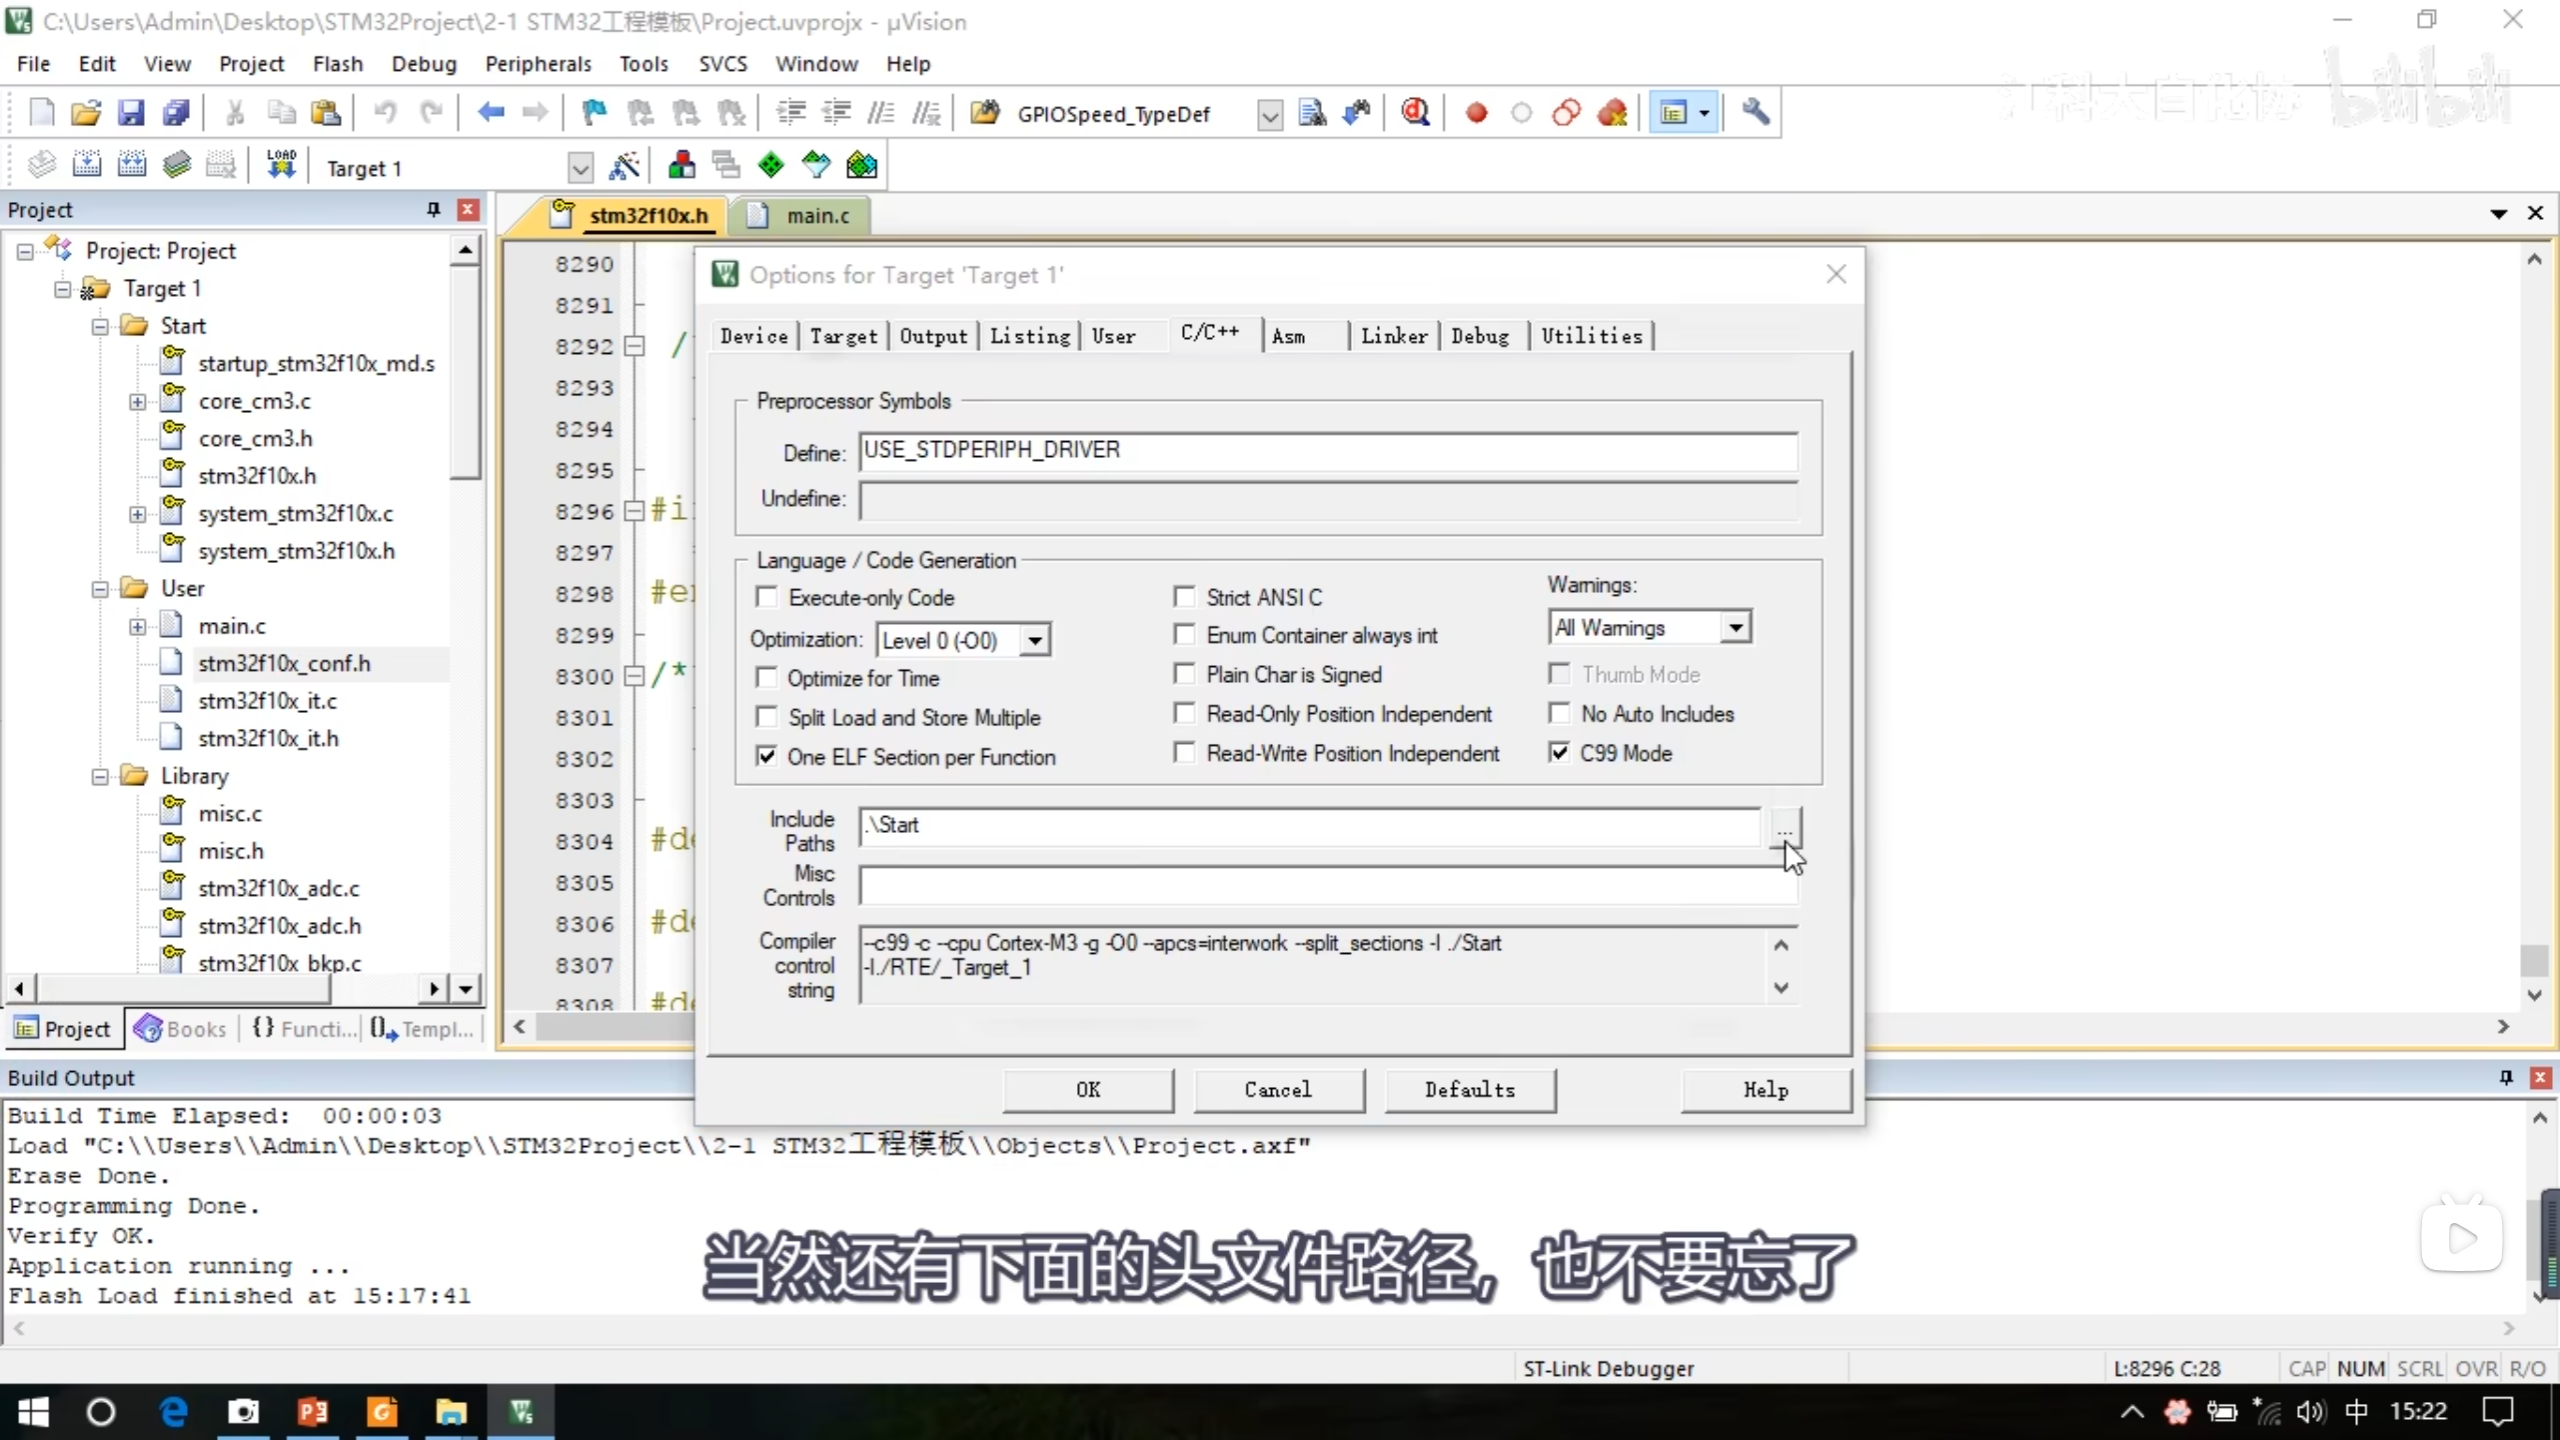Screen dimensions: 2560x1440
Task: Click the Insert Breakpoint red dot icon
Action: tap(1476, 113)
